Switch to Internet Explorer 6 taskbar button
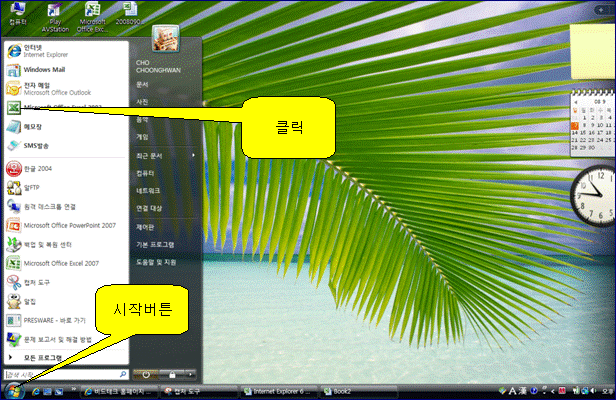616x400 pixels. 279,391
